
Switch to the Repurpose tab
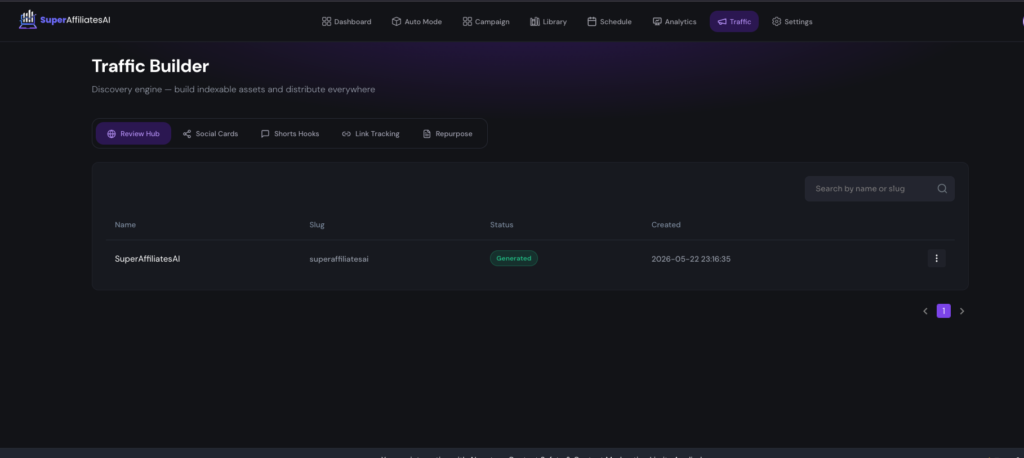pos(447,133)
